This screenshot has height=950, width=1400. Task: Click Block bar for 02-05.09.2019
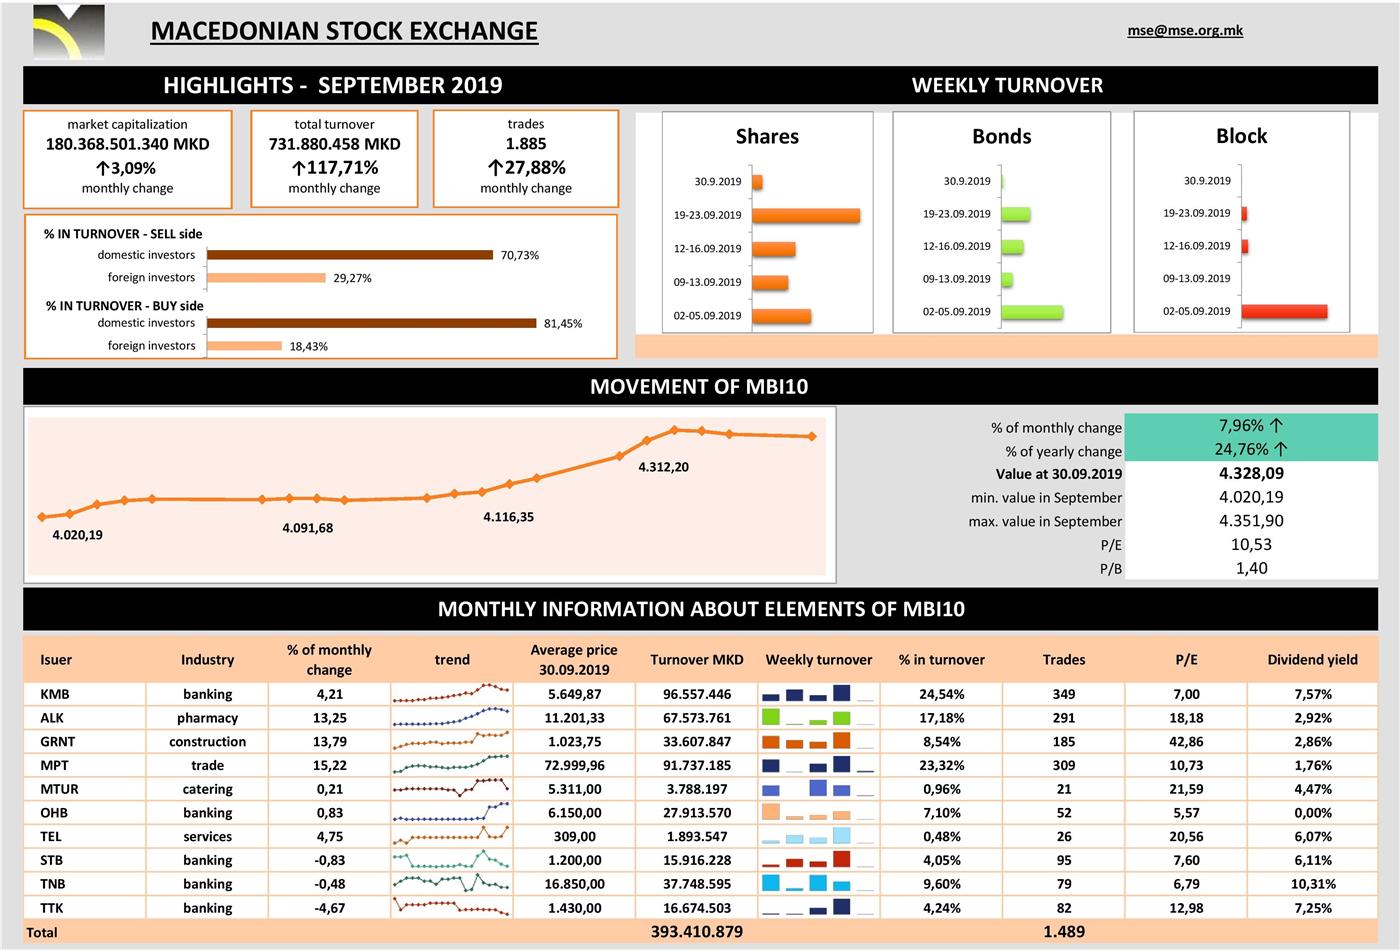pos(1283,312)
